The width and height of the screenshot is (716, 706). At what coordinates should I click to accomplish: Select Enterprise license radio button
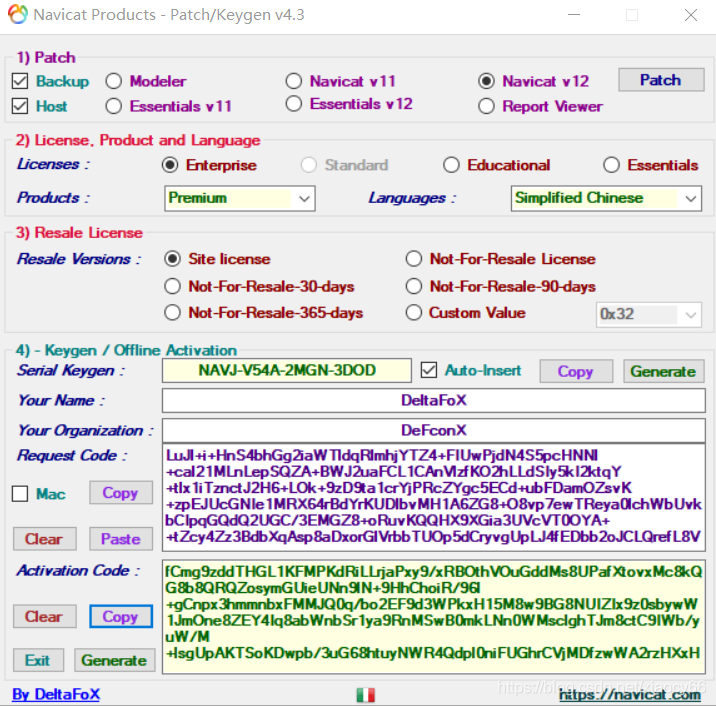coord(170,165)
